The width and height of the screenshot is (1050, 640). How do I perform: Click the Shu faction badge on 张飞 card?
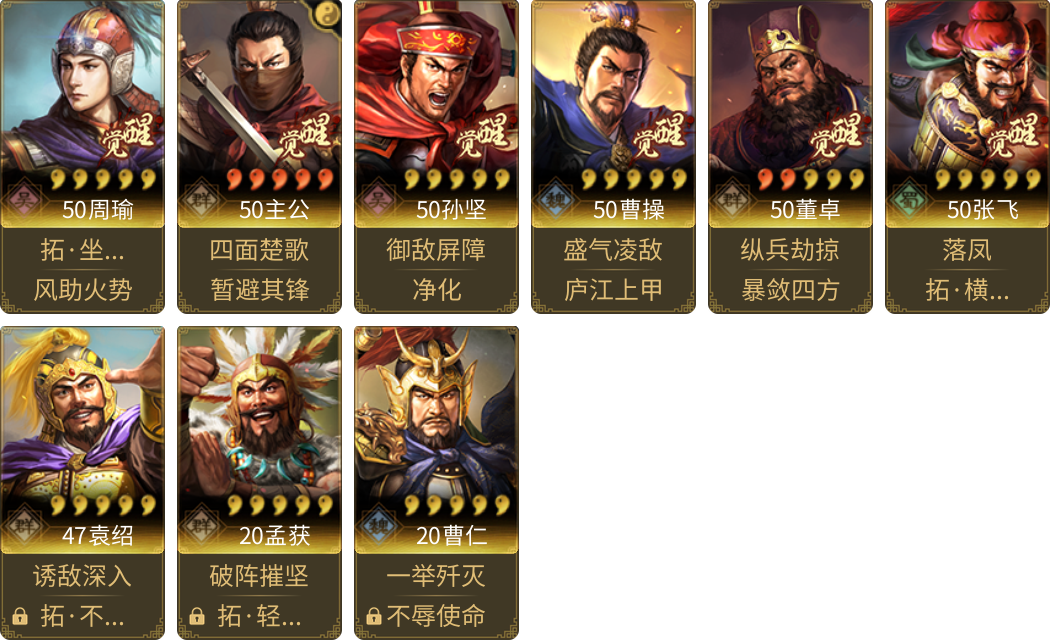tap(909, 199)
